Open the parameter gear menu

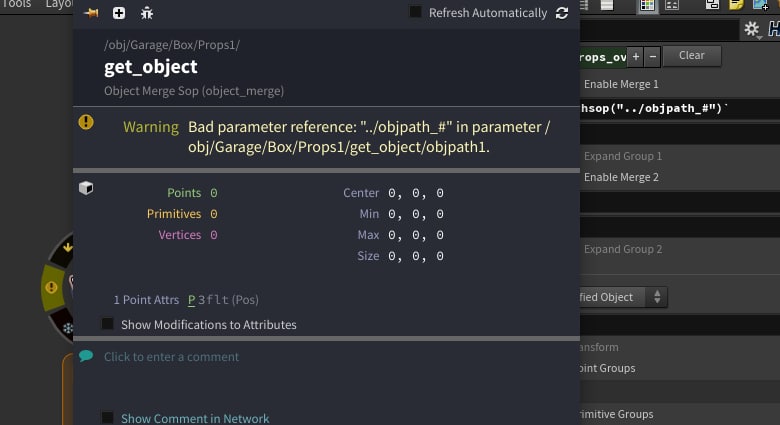pos(752,29)
